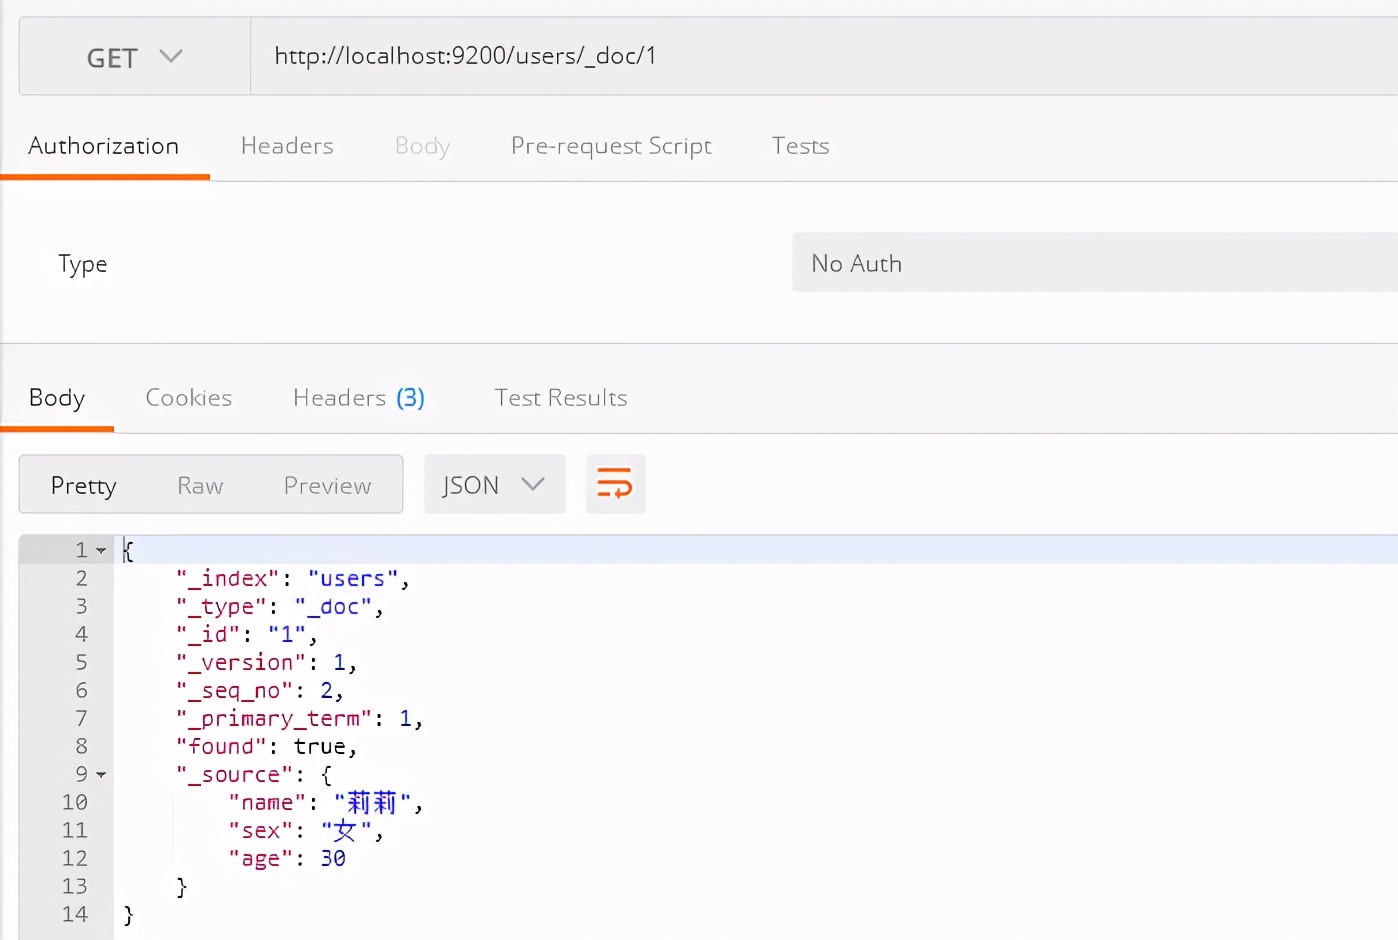
Task: Click the "_id" key text
Action: point(208,635)
